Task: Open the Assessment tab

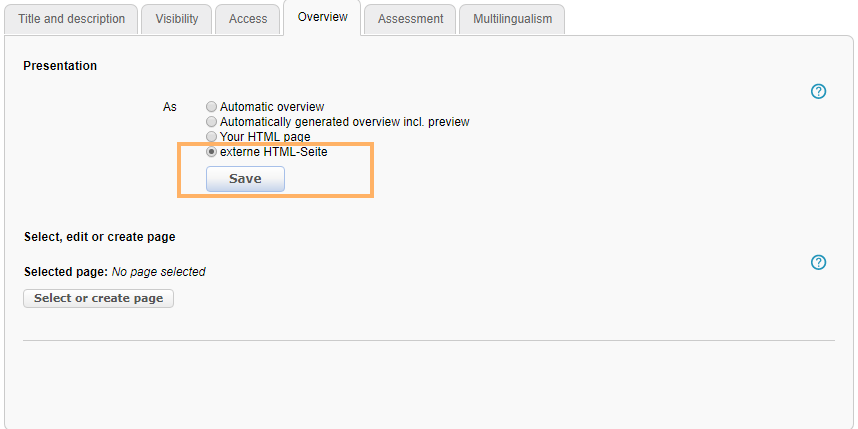Action: [x=410, y=19]
